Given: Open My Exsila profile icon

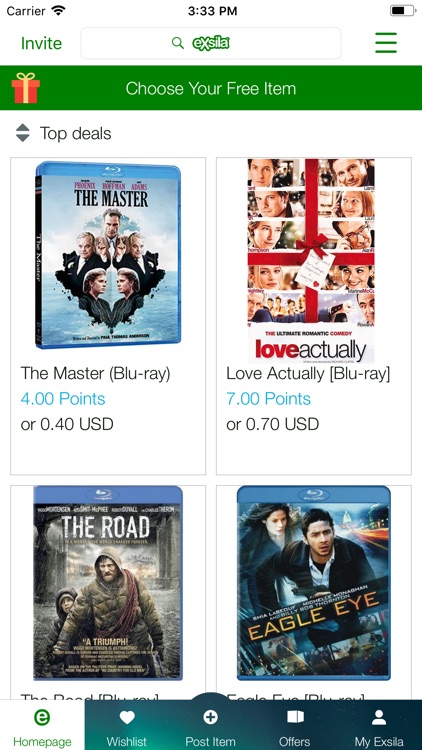Looking at the screenshot, I should click(379, 717).
